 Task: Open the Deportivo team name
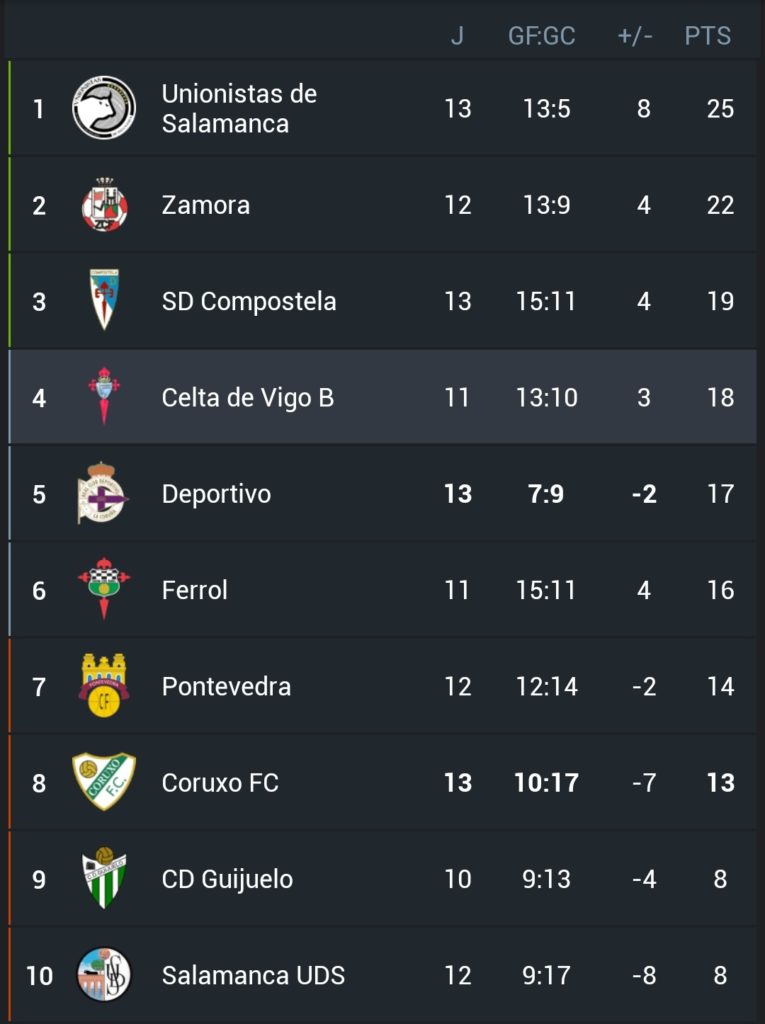pos(216,494)
